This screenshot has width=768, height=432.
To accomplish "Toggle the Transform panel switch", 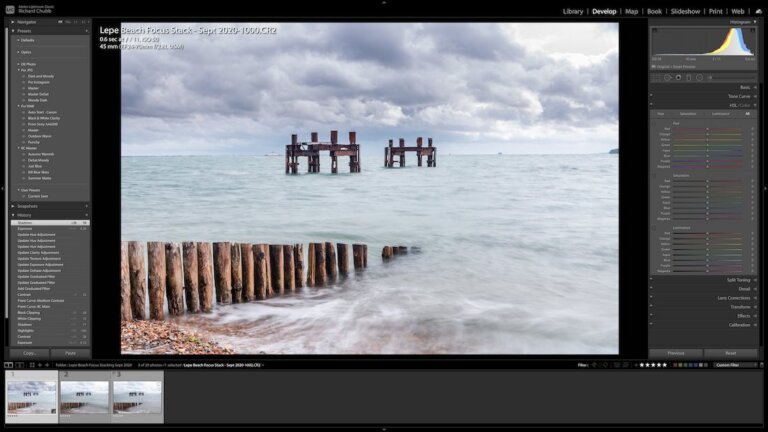I will tap(651, 306).
